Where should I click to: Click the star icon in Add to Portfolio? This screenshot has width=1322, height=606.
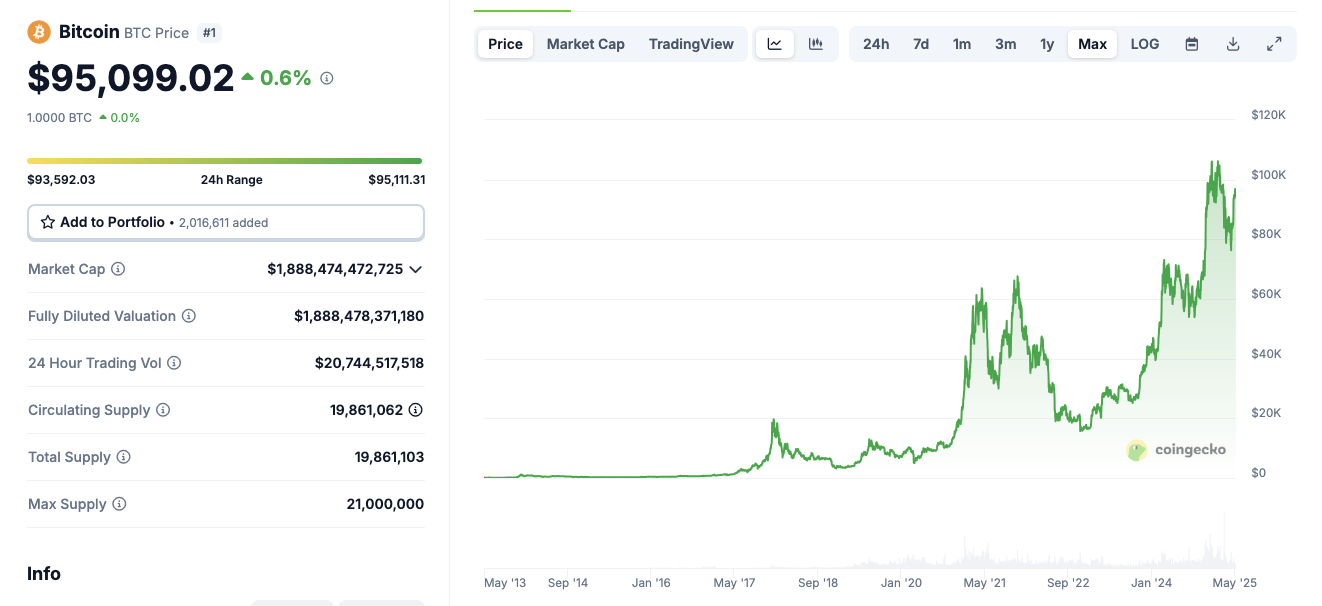47,222
